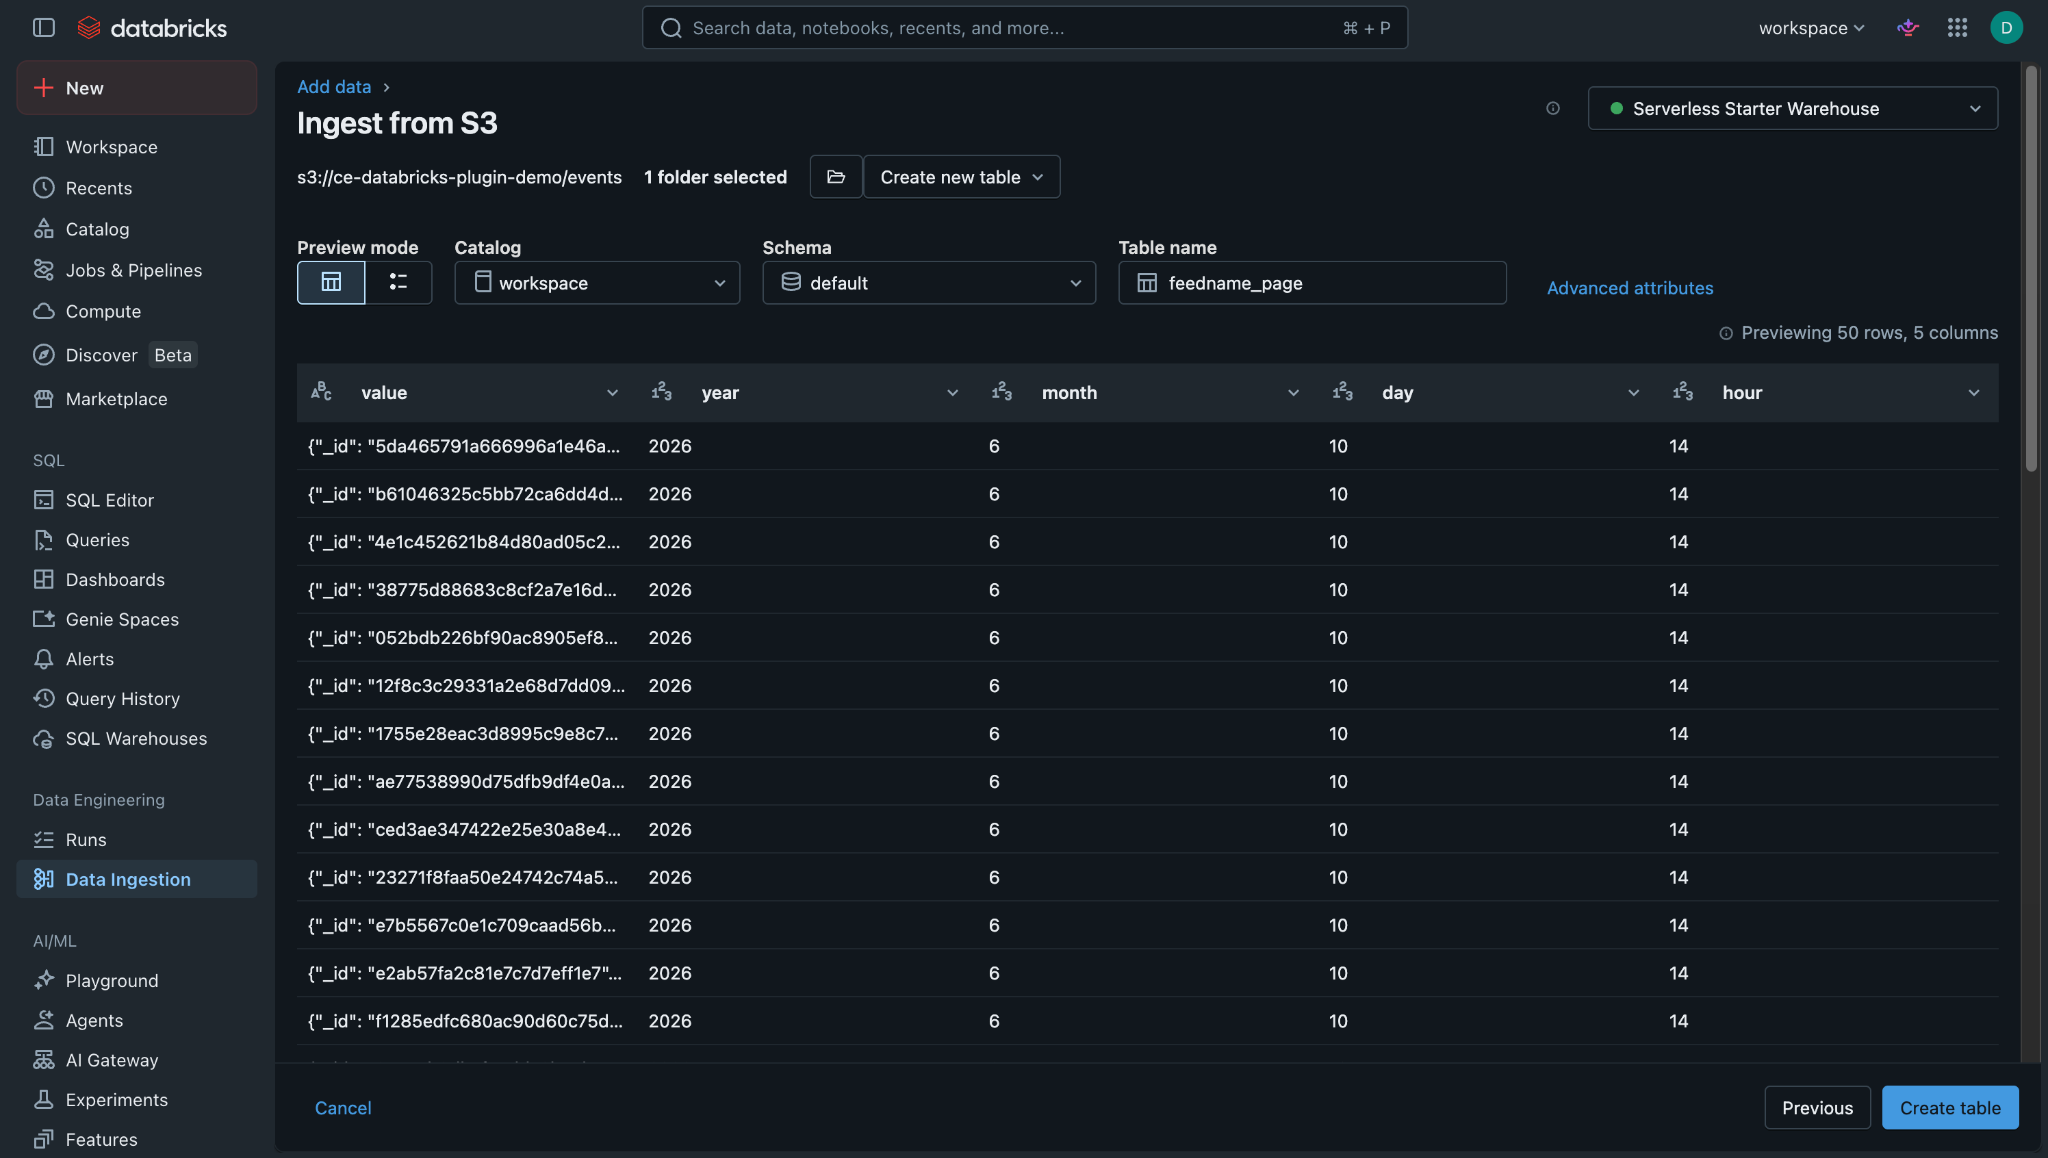Click the s3://ce-databricks-plugin-demo/events path
Viewport: 2048px width, 1158px height.
tap(459, 177)
